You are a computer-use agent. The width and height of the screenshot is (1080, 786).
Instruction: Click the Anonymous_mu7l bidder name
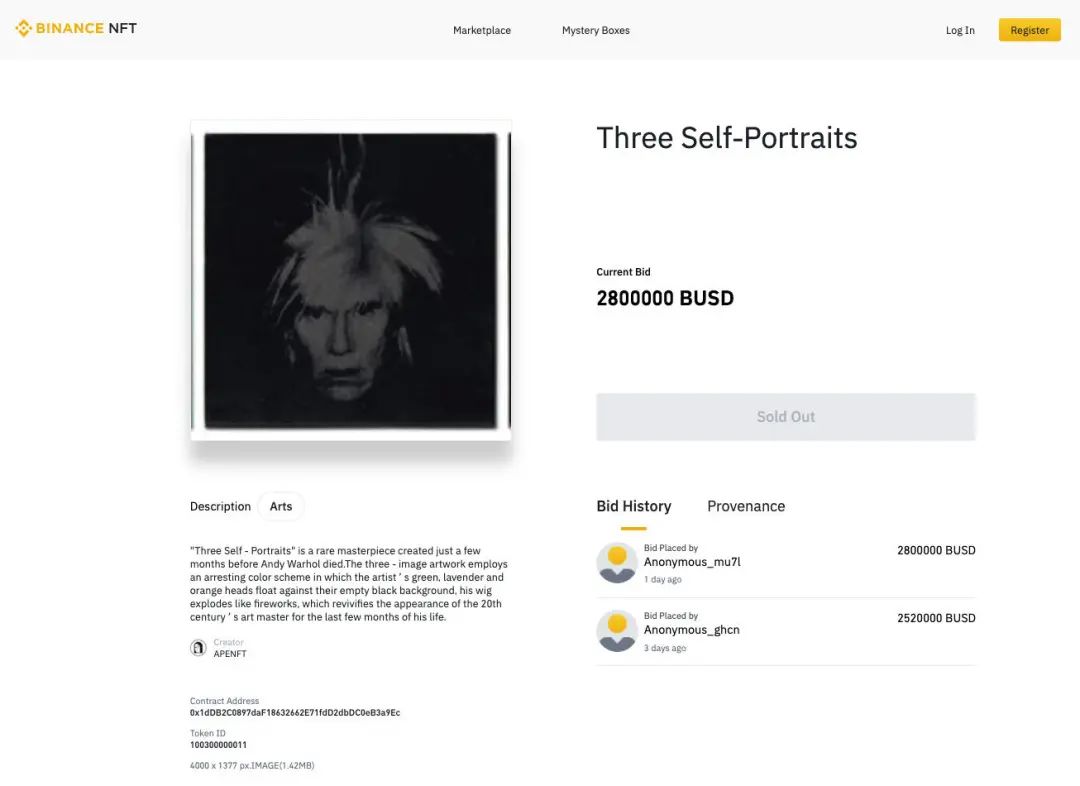692,562
